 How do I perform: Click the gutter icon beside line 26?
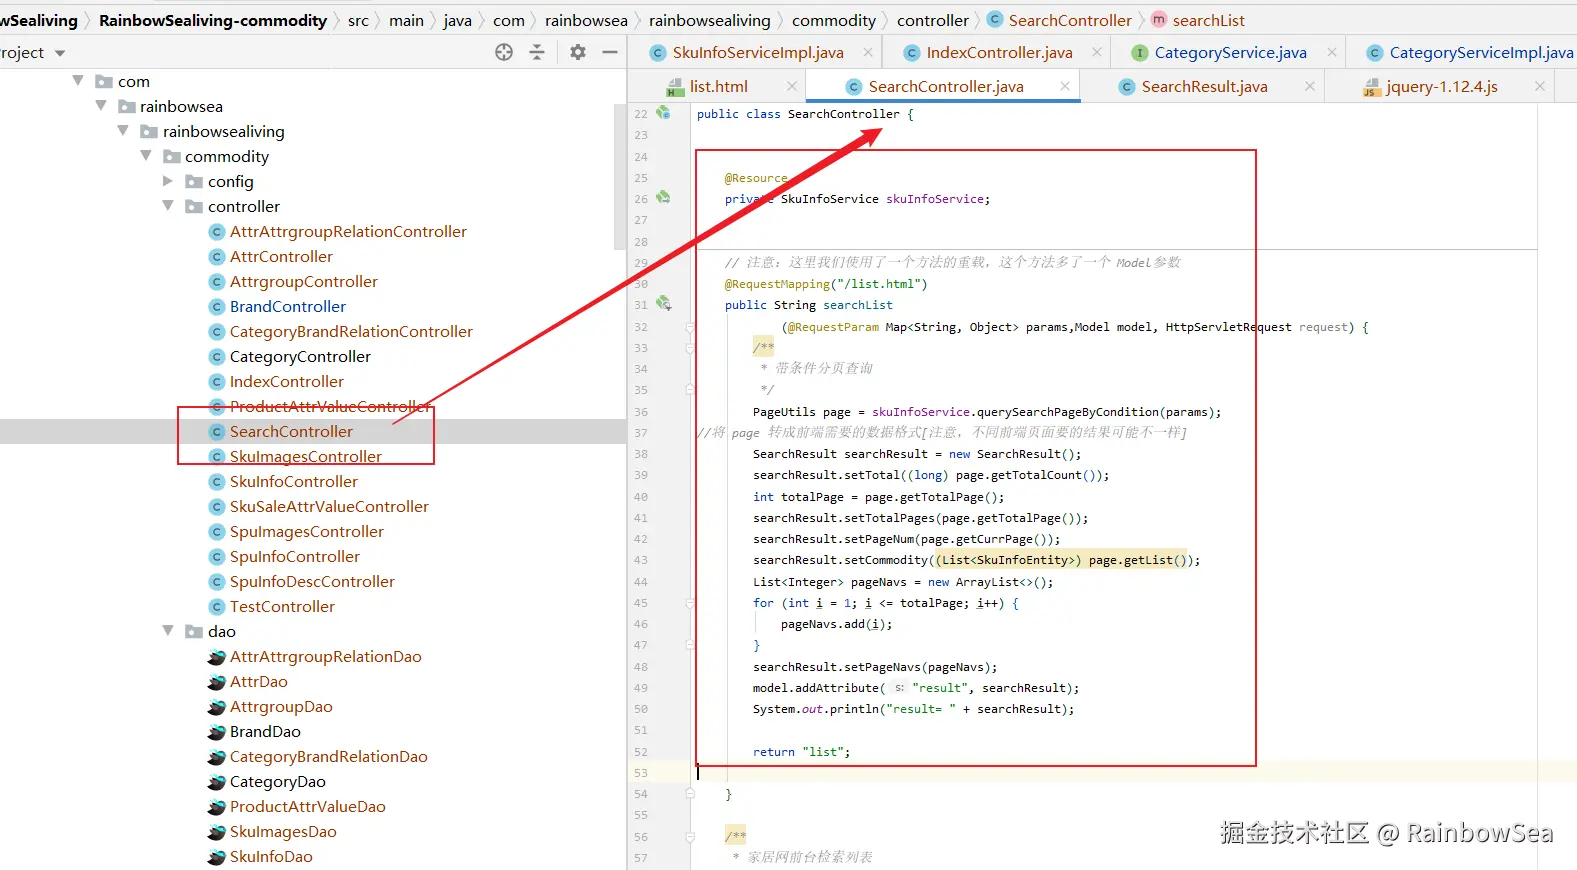[663, 198]
